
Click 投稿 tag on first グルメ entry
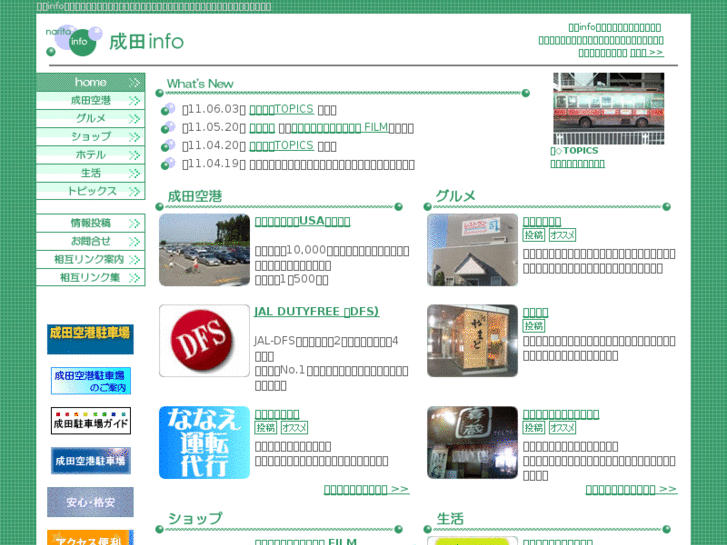(x=534, y=235)
